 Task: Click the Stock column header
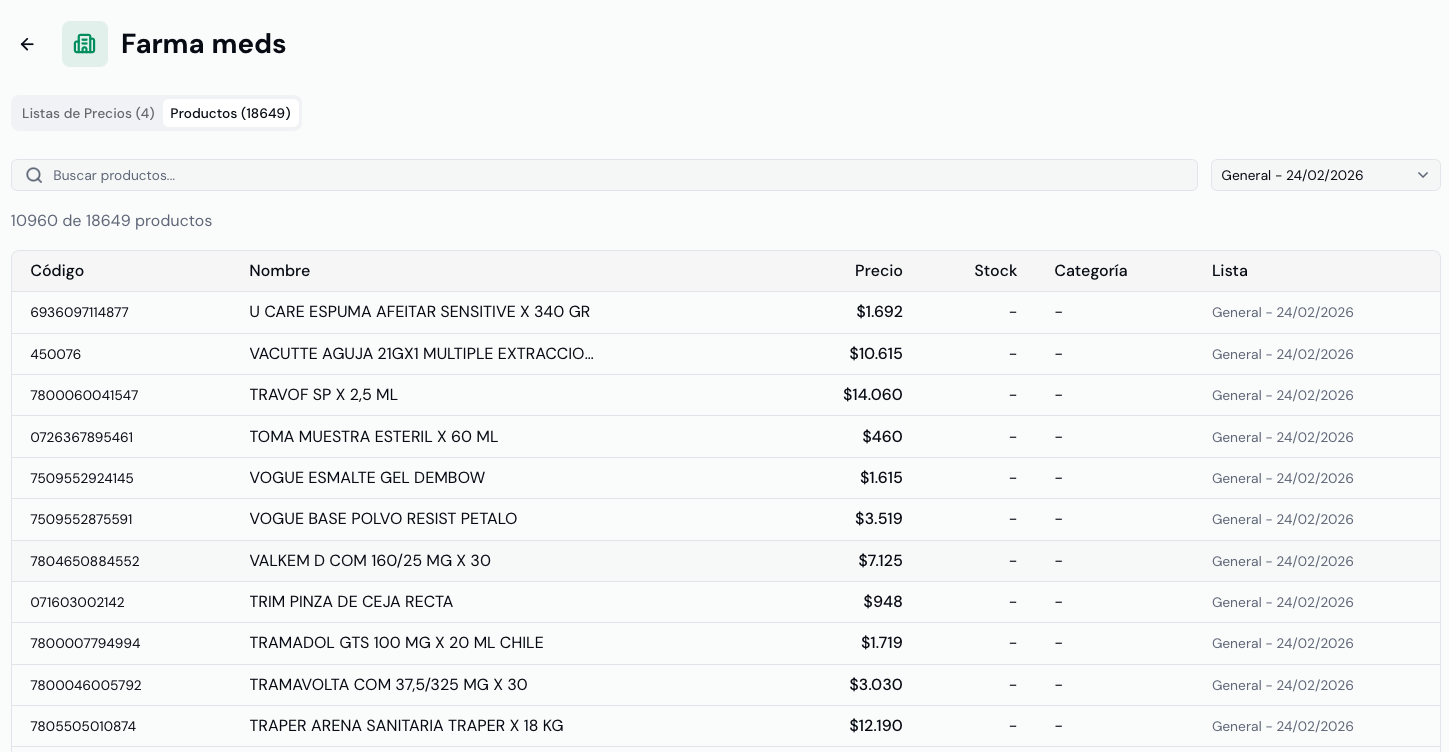(x=995, y=271)
